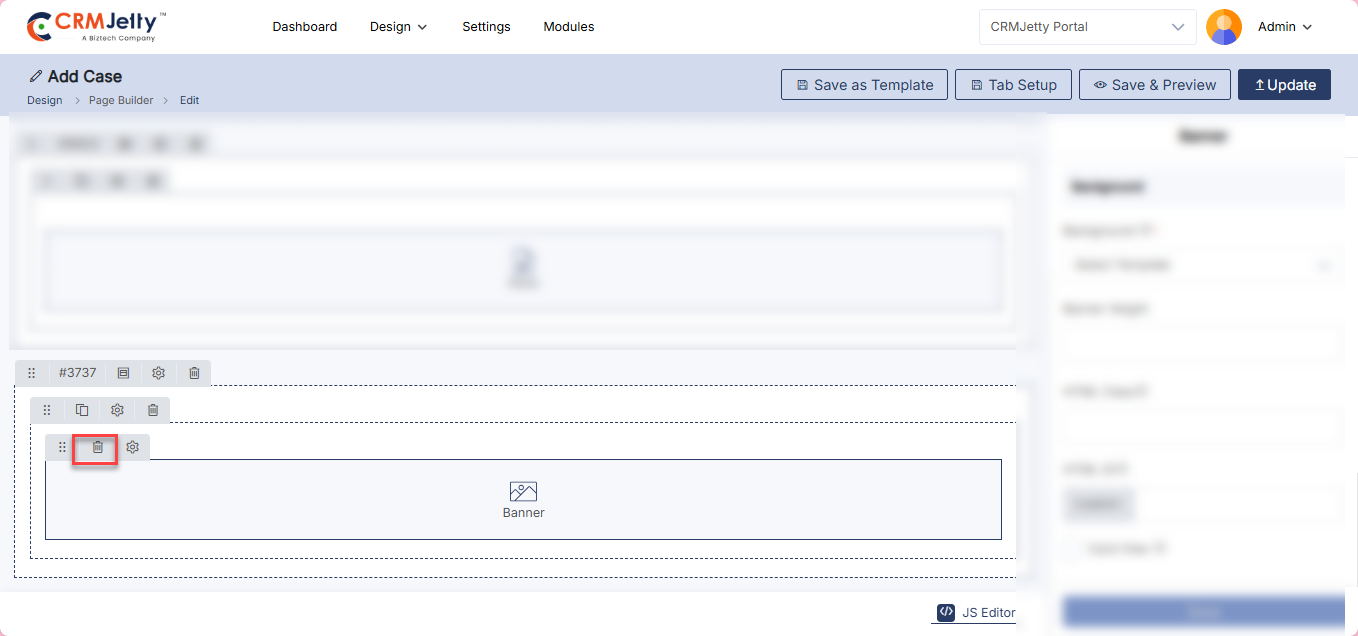This screenshot has height=636, width=1358.
Task: Open settings for section #3737
Action: pyautogui.click(x=158, y=373)
